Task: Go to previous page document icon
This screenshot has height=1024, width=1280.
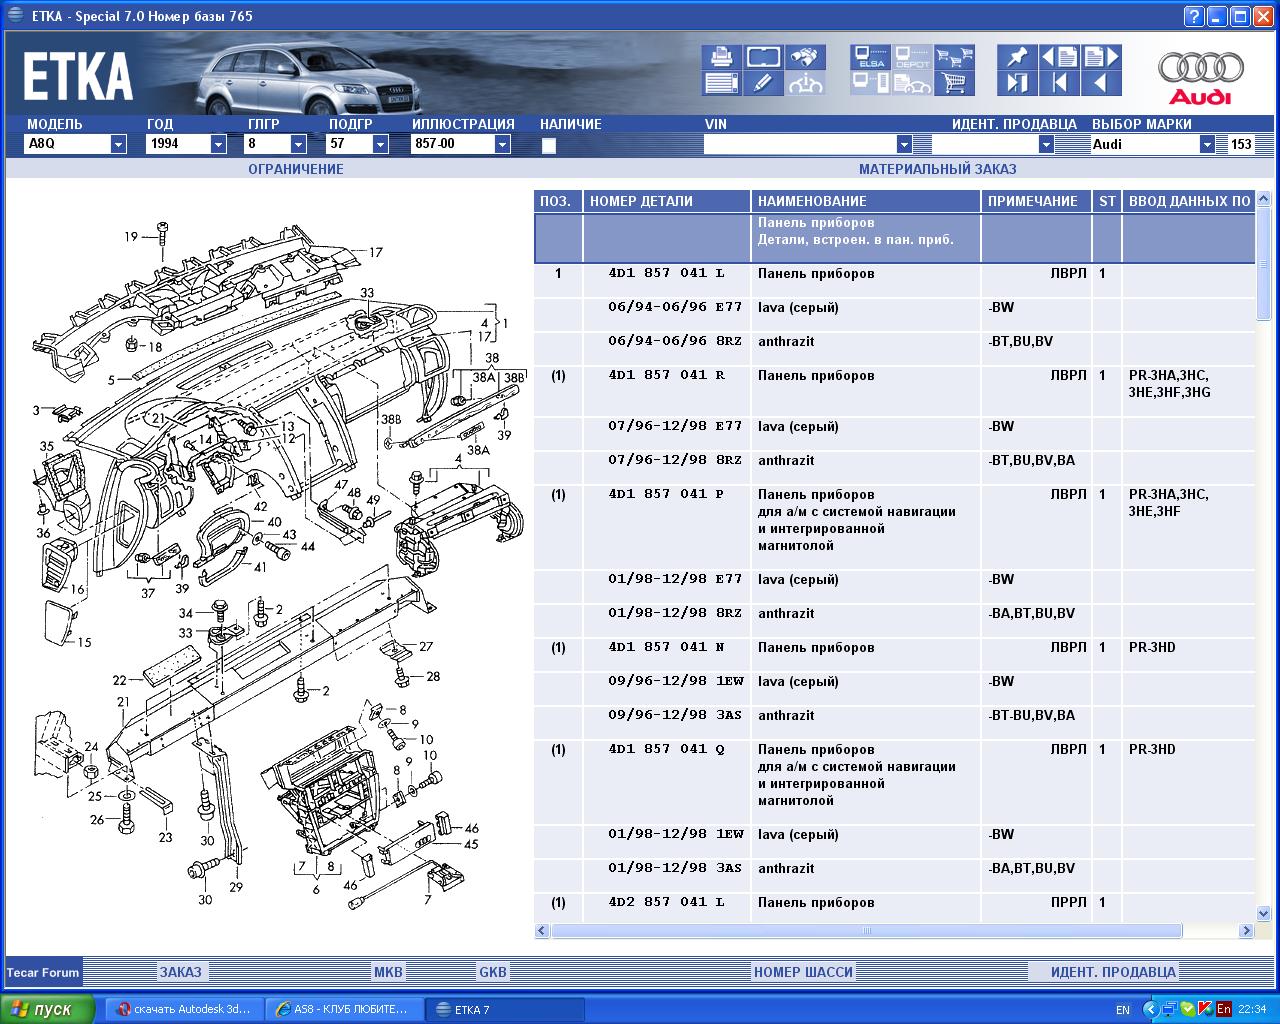Action: click(1059, 57)
